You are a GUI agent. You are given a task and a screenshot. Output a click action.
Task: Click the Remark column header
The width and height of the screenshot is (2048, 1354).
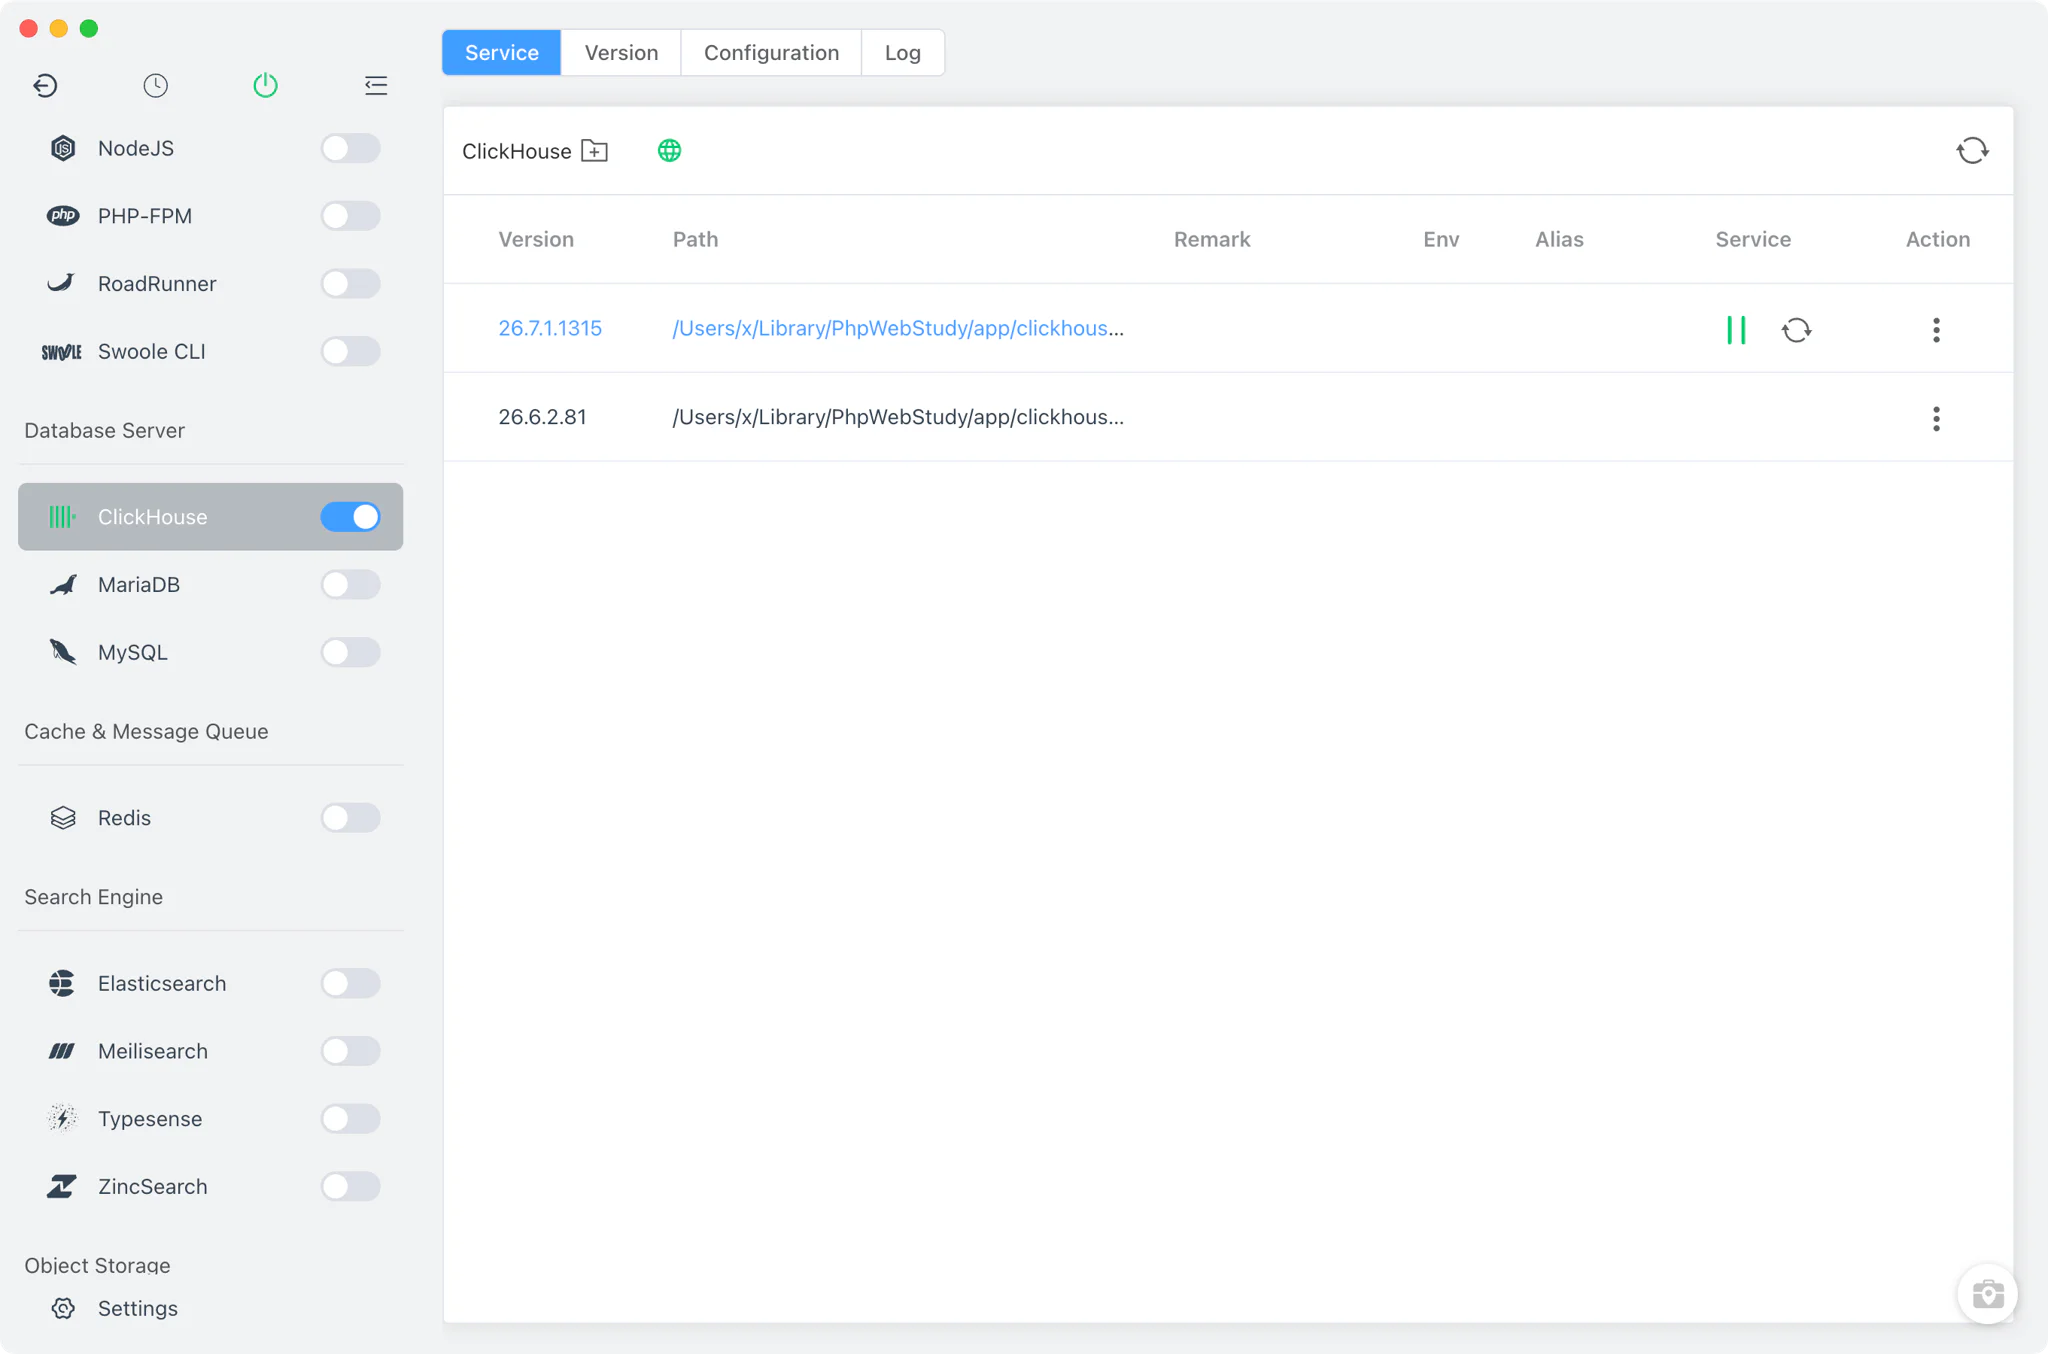click(1212, 239)
